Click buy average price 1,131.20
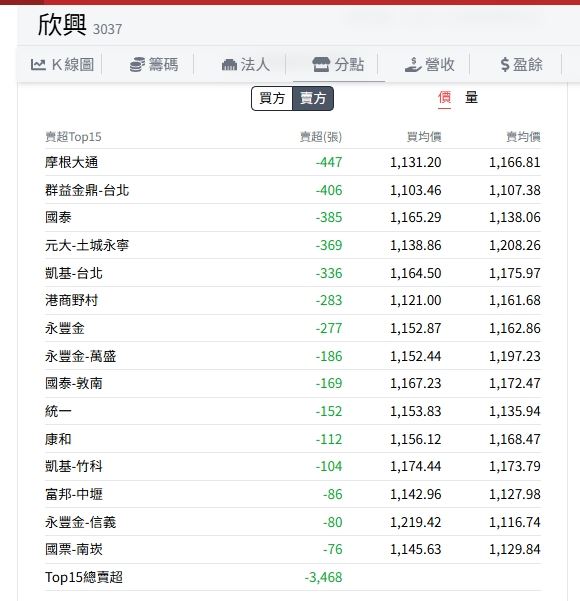 [416, 163]
